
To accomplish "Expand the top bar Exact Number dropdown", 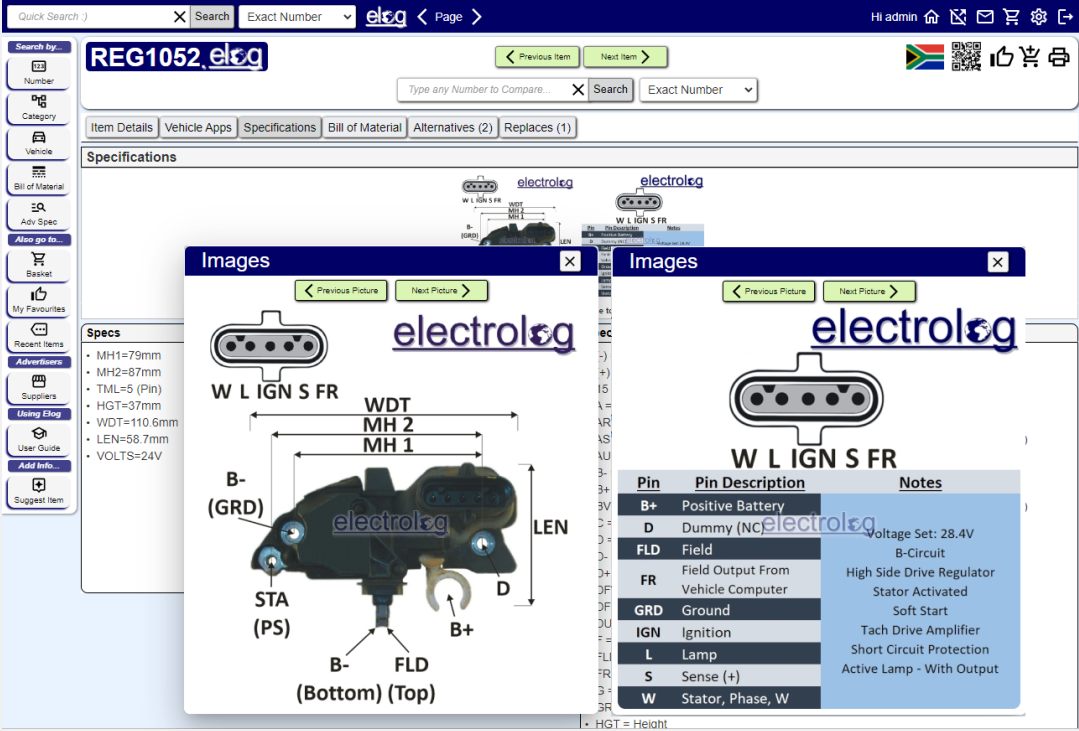I will click(x=298, y=17).
